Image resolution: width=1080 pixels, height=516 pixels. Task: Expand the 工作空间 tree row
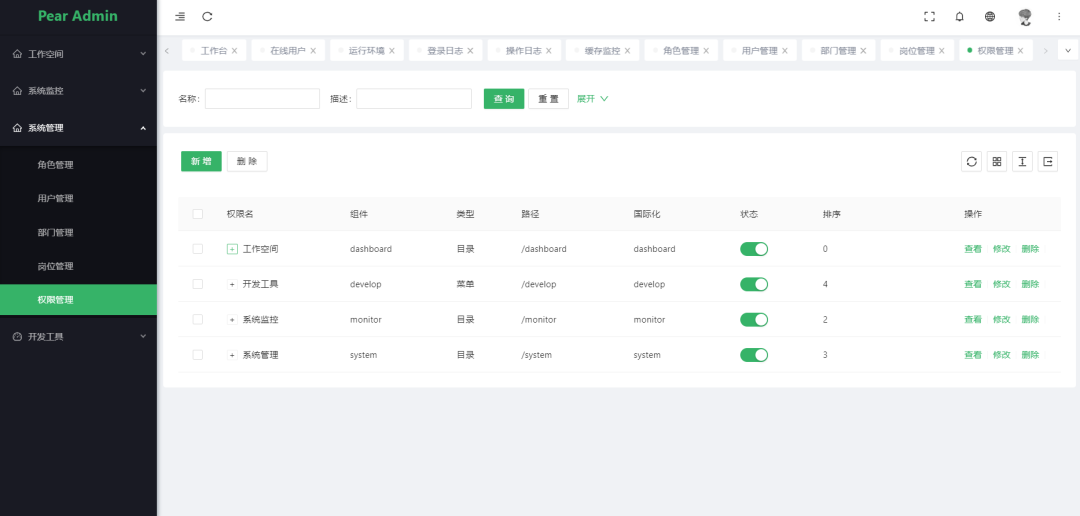tap(232, 249)
